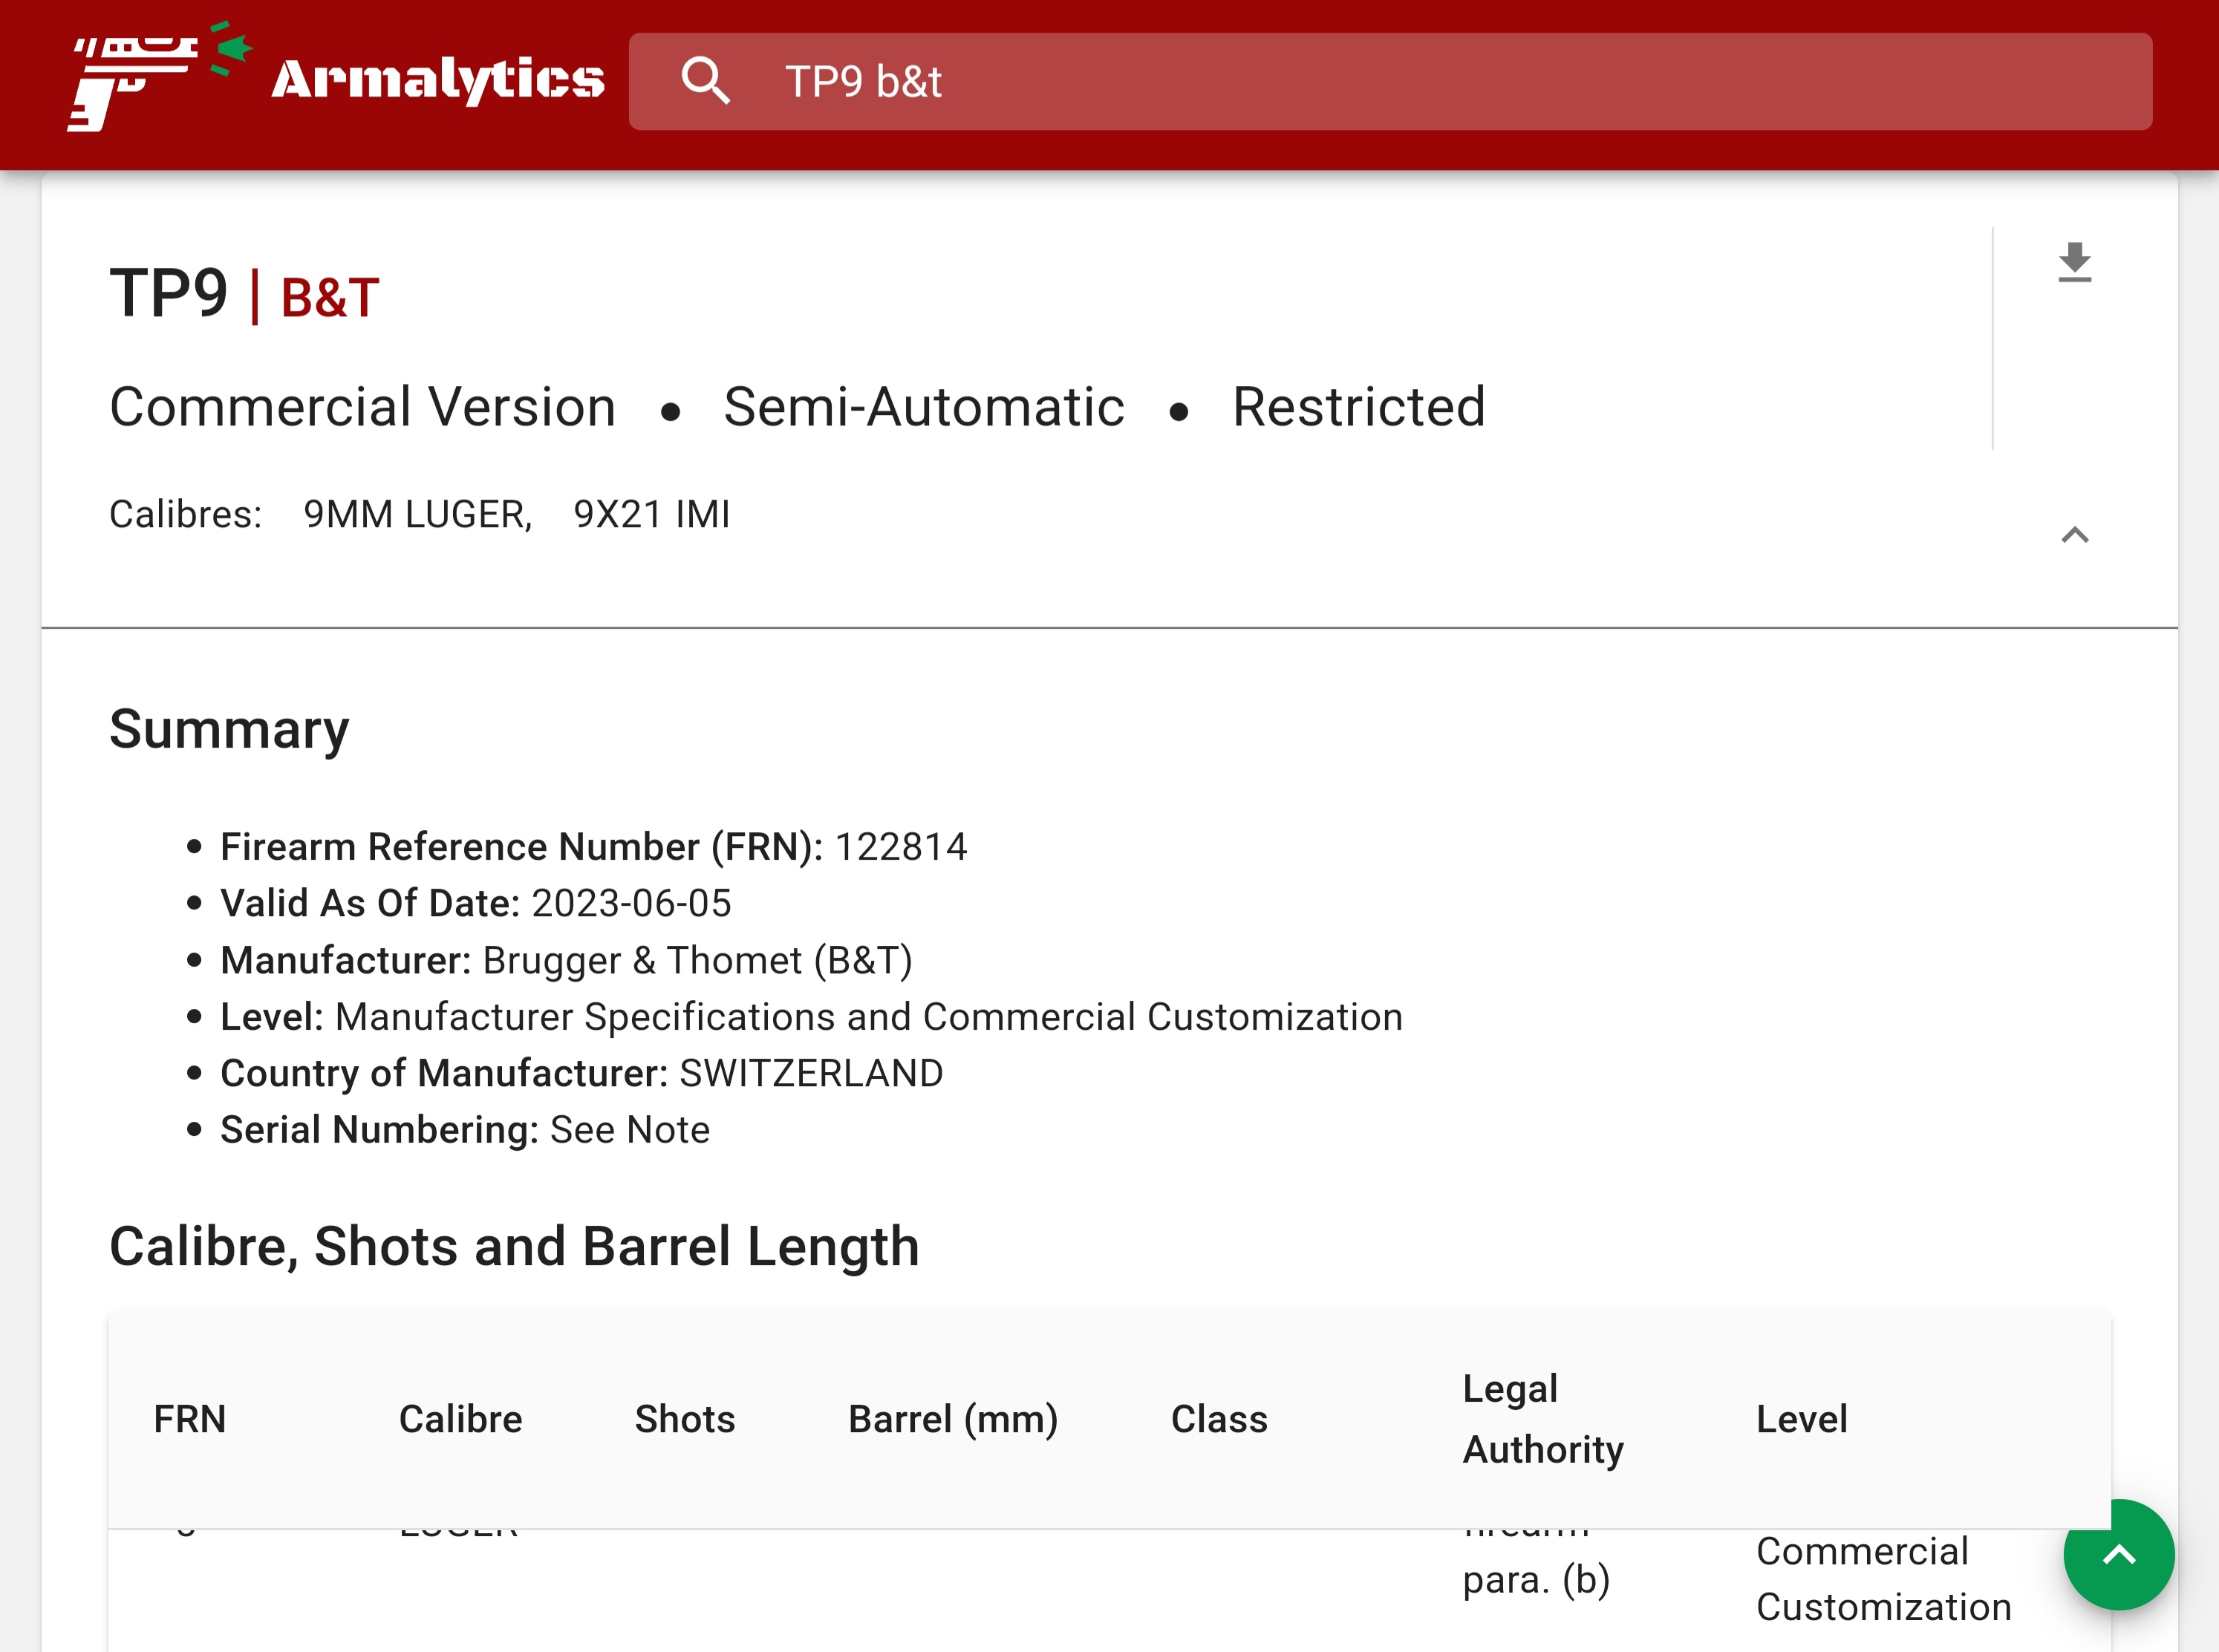Screen dimensions: 2219x1652
Task: Click the B&T manufacturer link
Action: (x=329, y=298)
